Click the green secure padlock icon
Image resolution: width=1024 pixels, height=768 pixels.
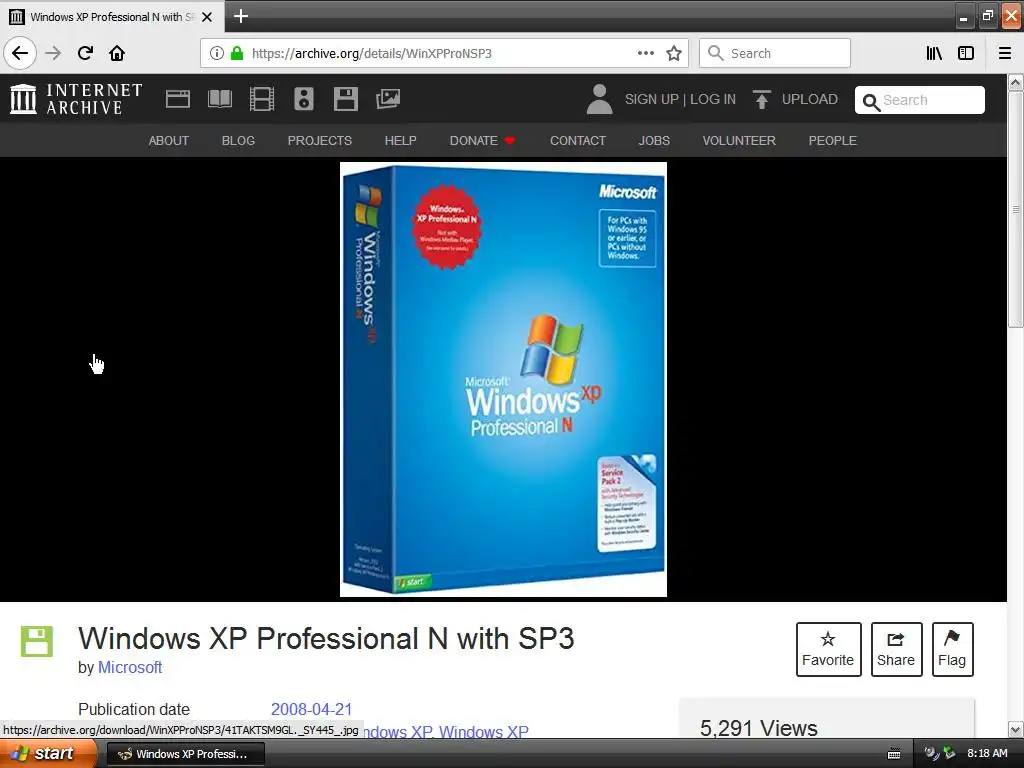pyautogui.click(x=237, y=53)
